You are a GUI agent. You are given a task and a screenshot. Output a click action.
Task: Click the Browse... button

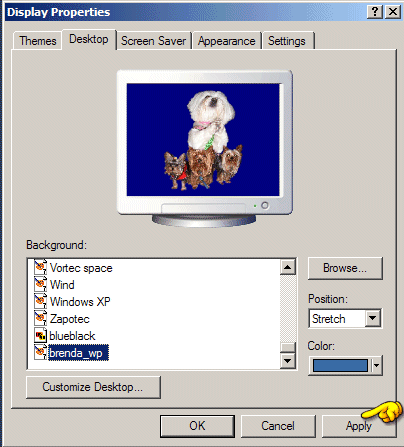point(345,268)
